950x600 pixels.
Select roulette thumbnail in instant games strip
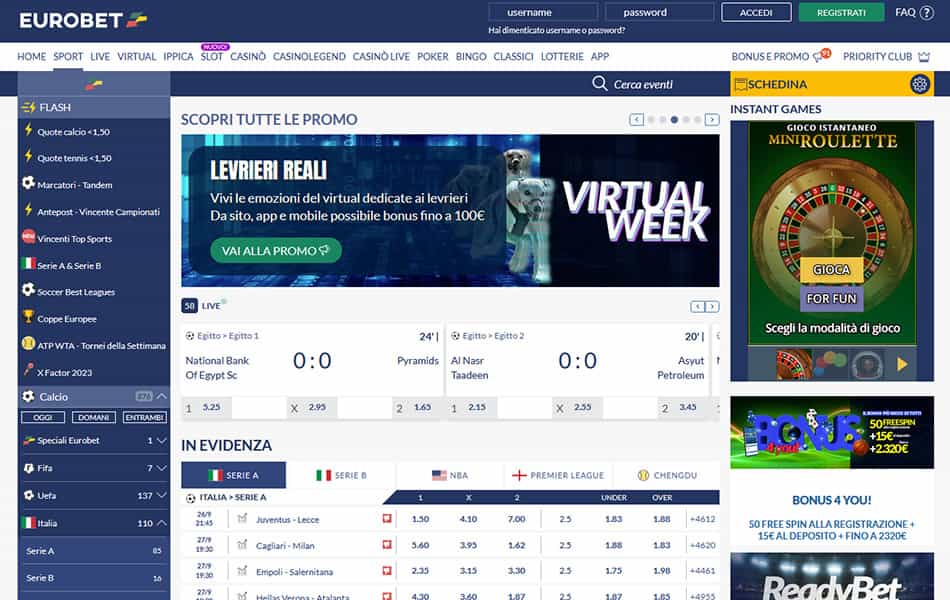[x=793, y=364]
